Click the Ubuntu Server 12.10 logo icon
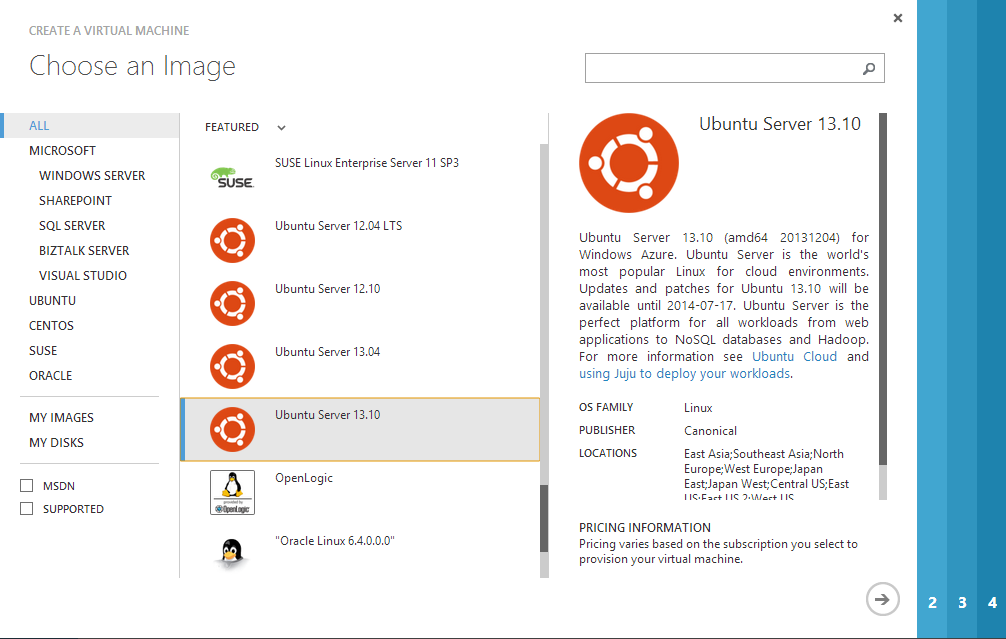Screen dimensions: 1006x639 pyautogui.click(x=232, y=303)
